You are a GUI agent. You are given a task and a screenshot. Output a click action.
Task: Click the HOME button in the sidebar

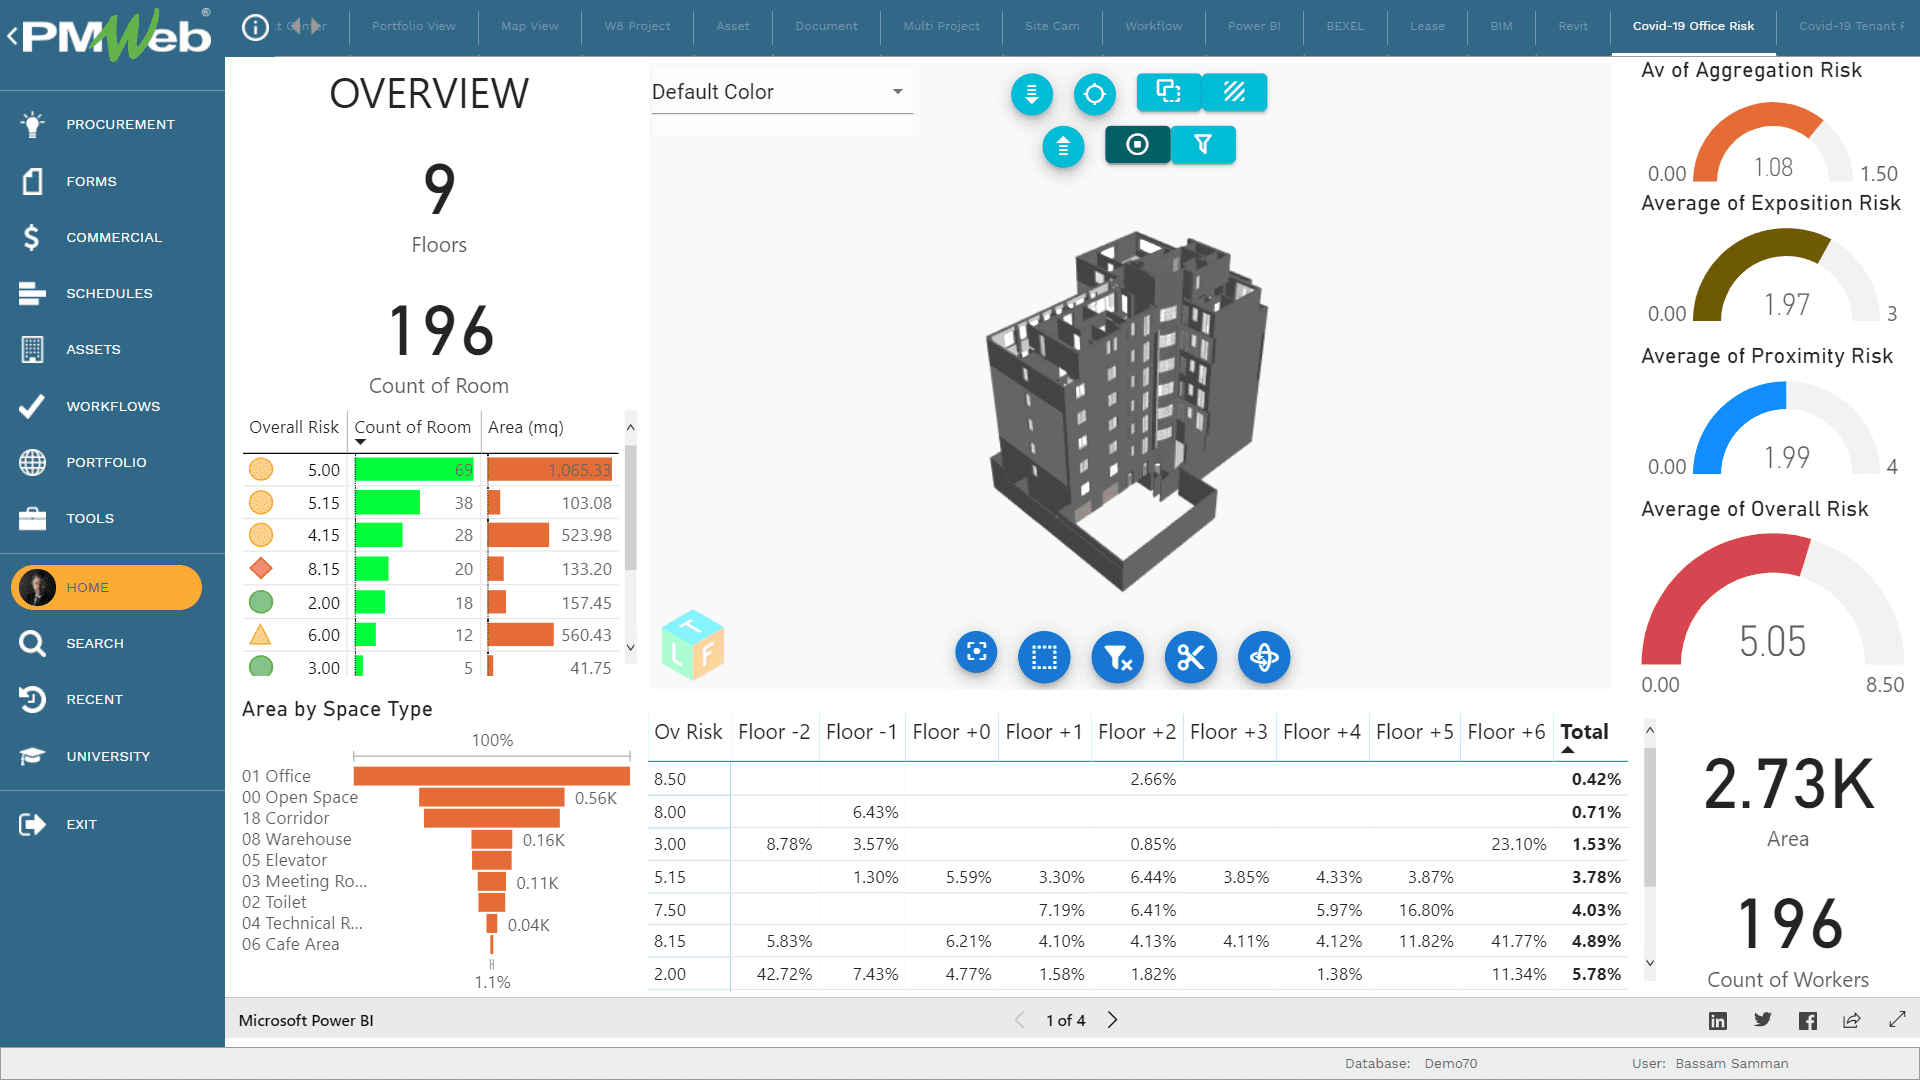[105, 587]
